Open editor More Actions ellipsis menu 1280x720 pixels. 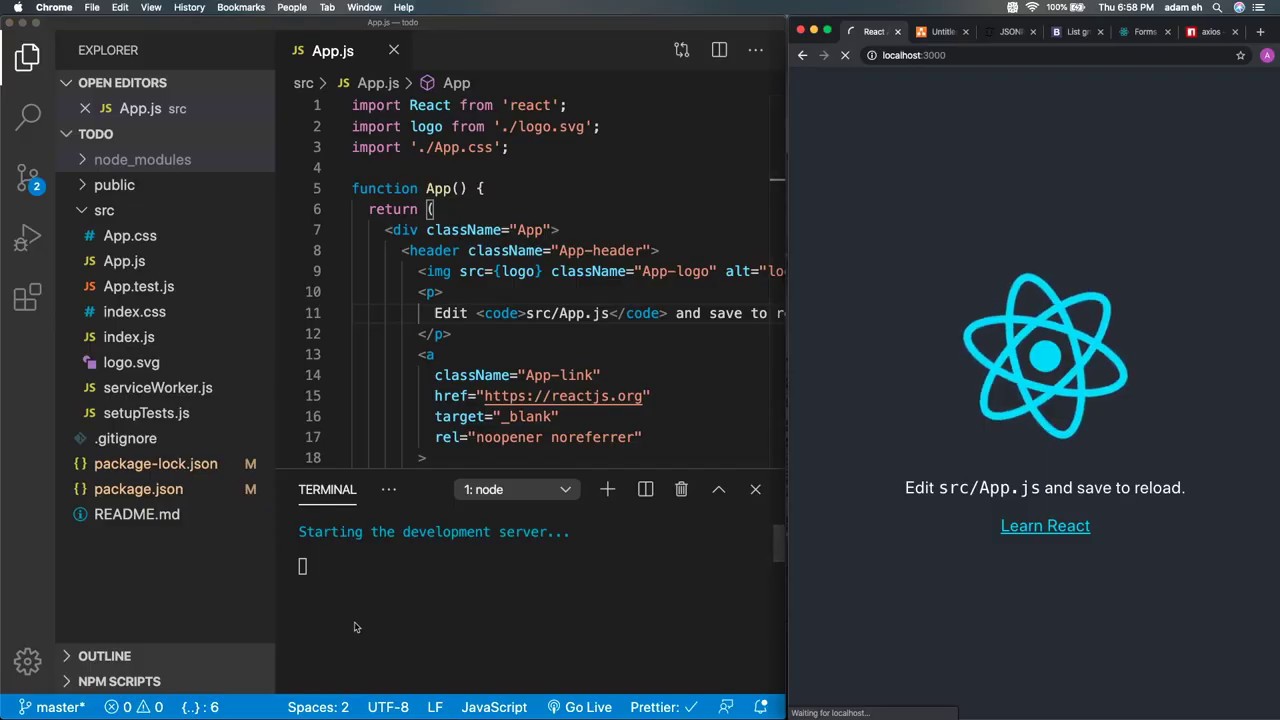[x=756, y=50]
